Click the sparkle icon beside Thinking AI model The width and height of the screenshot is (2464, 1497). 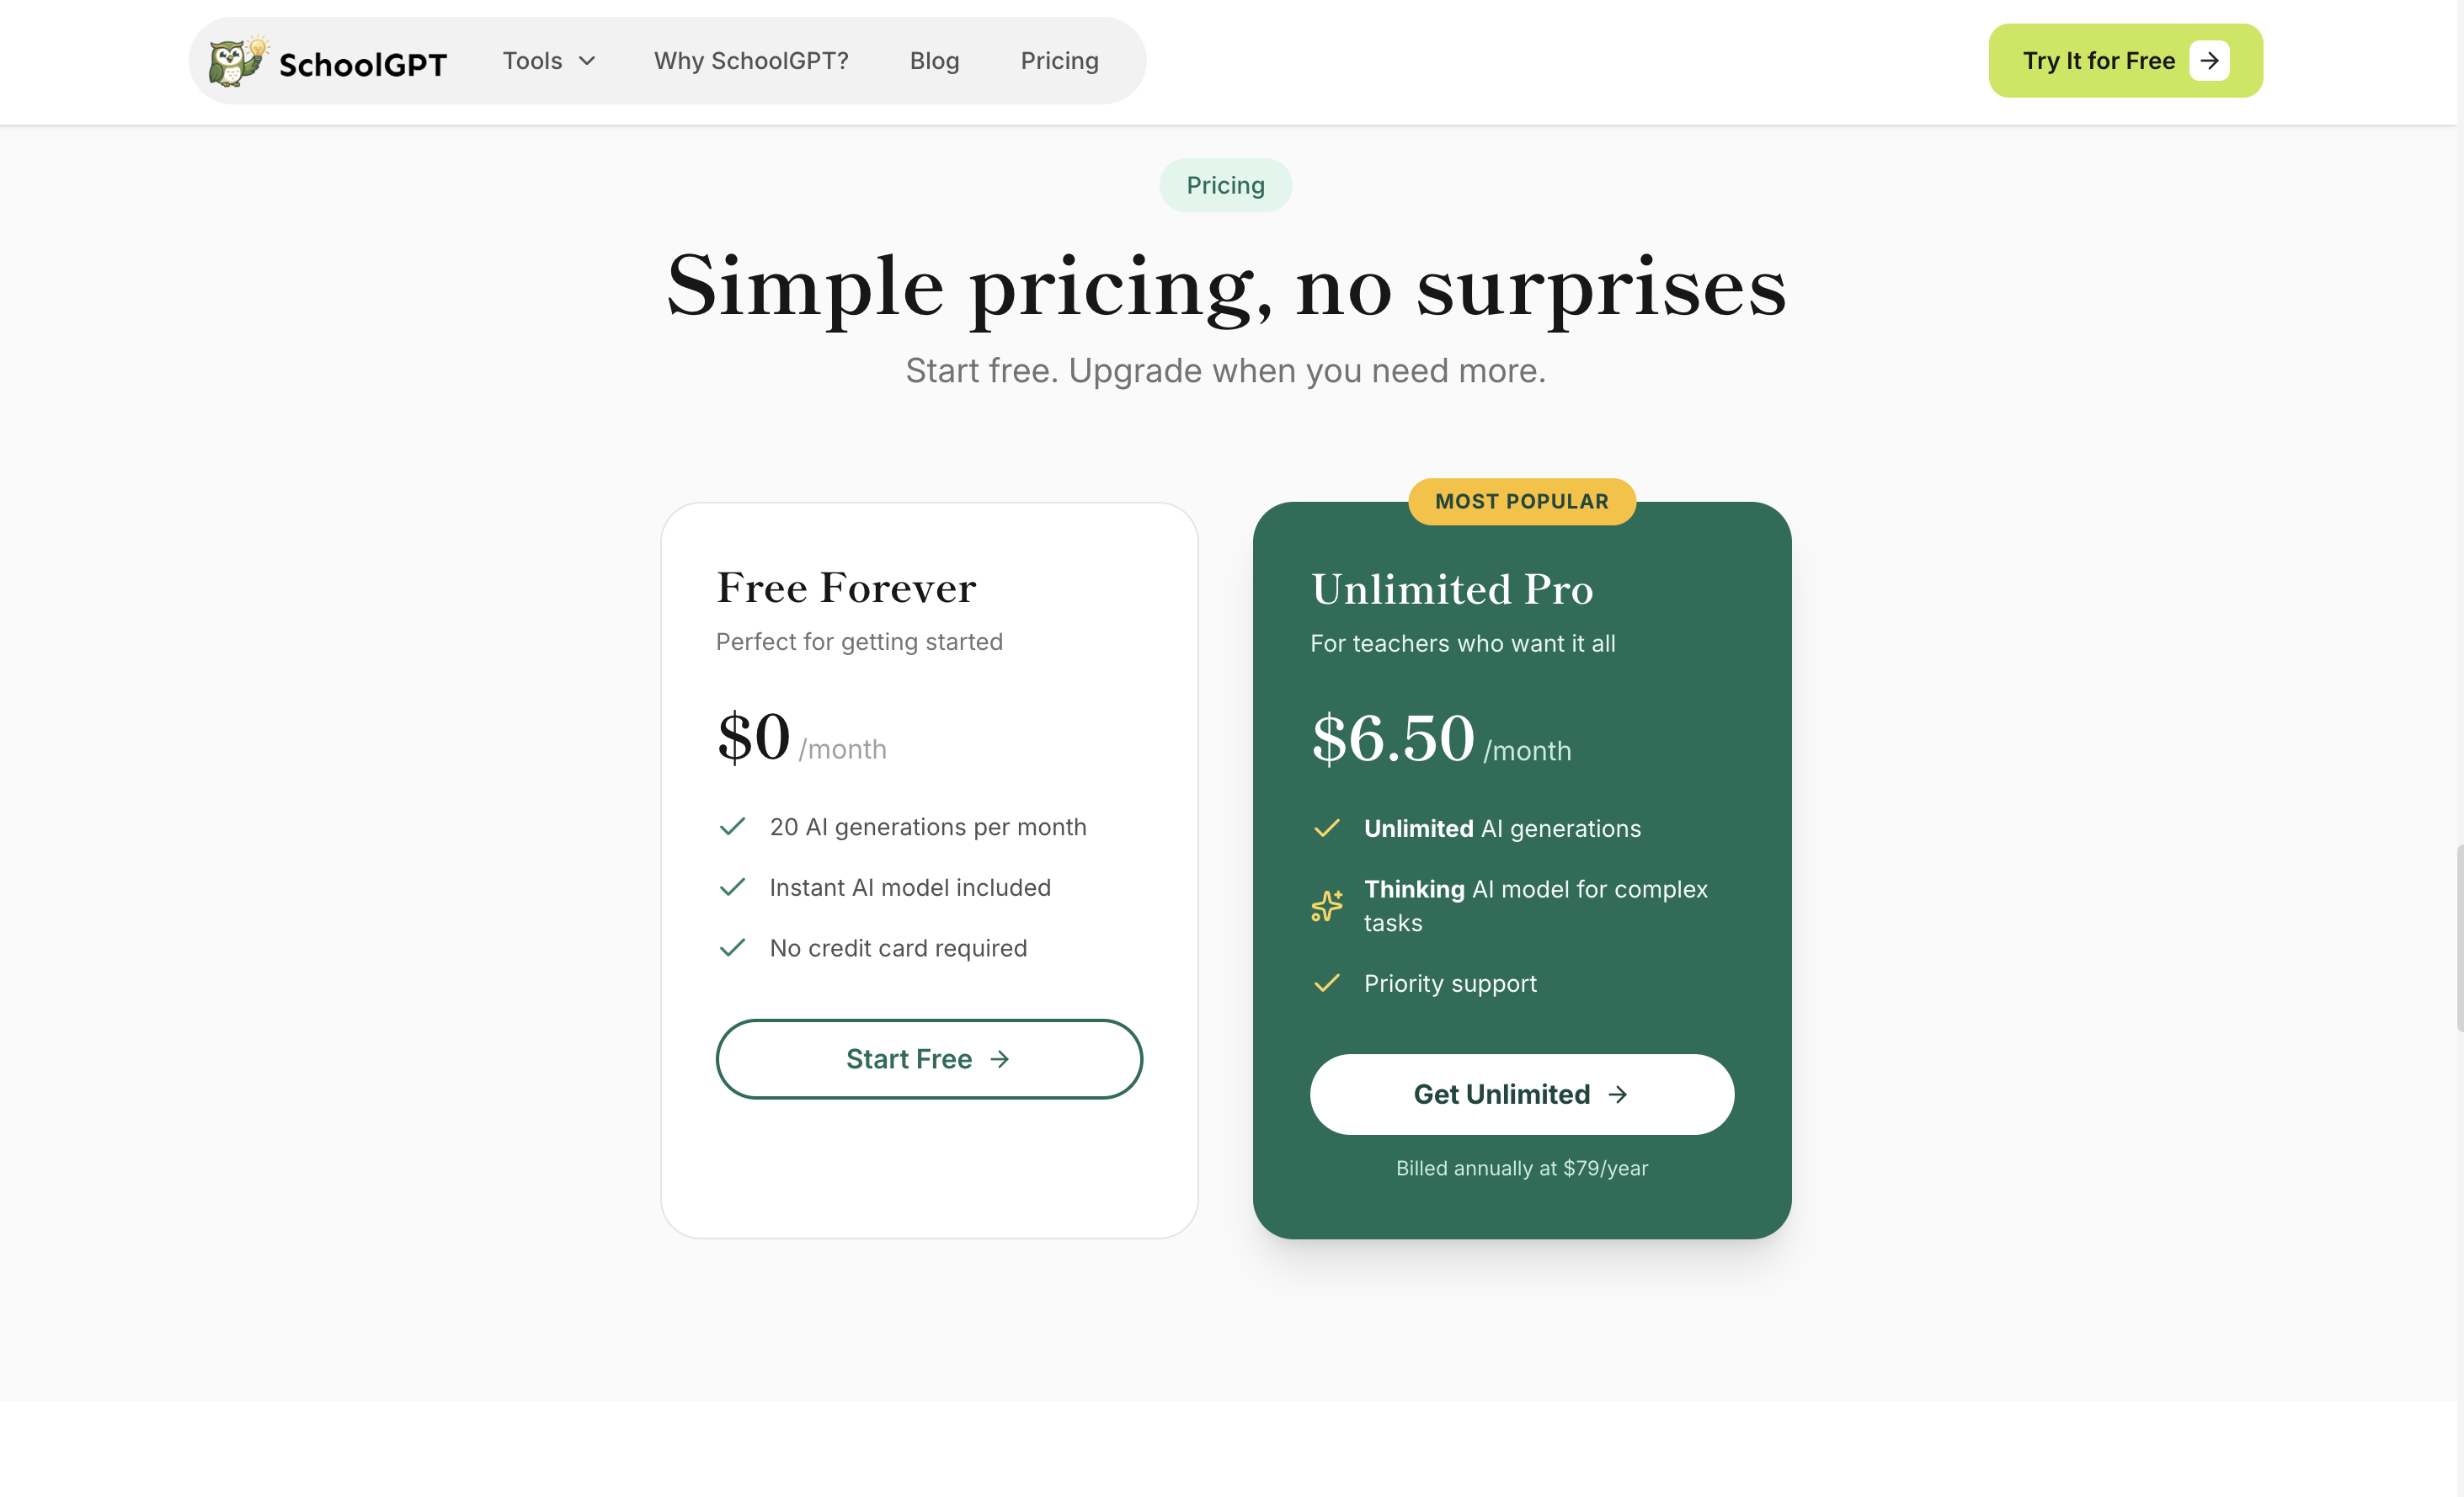(1326, 905)
